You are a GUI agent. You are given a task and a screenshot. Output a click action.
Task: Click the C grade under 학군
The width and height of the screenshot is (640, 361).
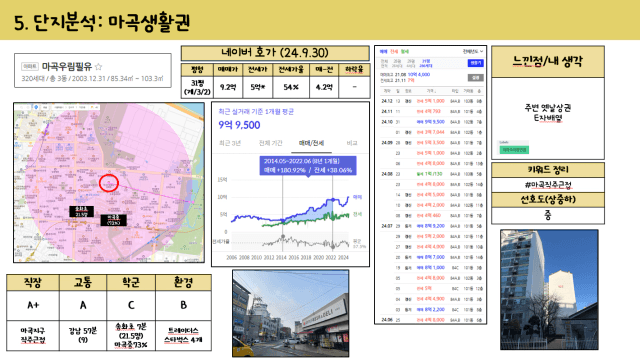(131, 305)
